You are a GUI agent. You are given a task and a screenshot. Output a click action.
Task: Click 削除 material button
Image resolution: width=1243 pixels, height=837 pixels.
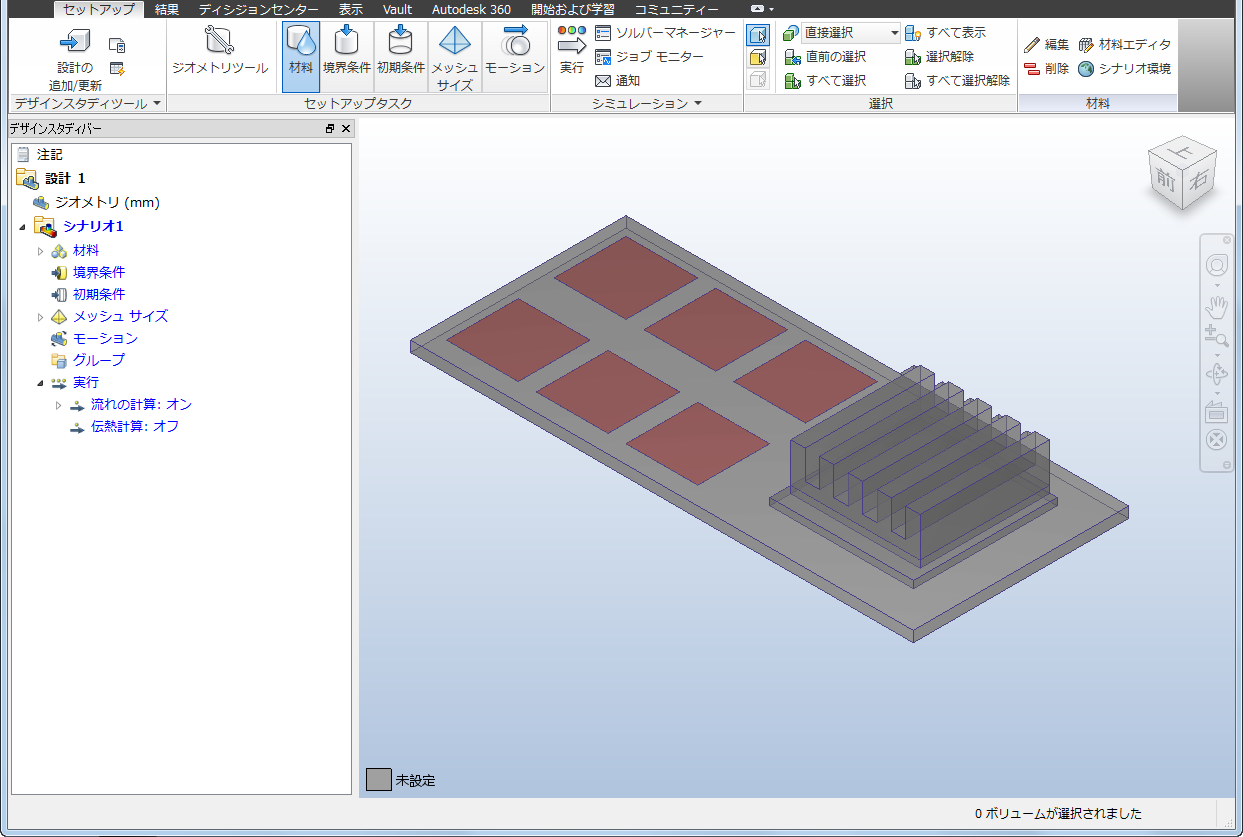(1047, 69)
